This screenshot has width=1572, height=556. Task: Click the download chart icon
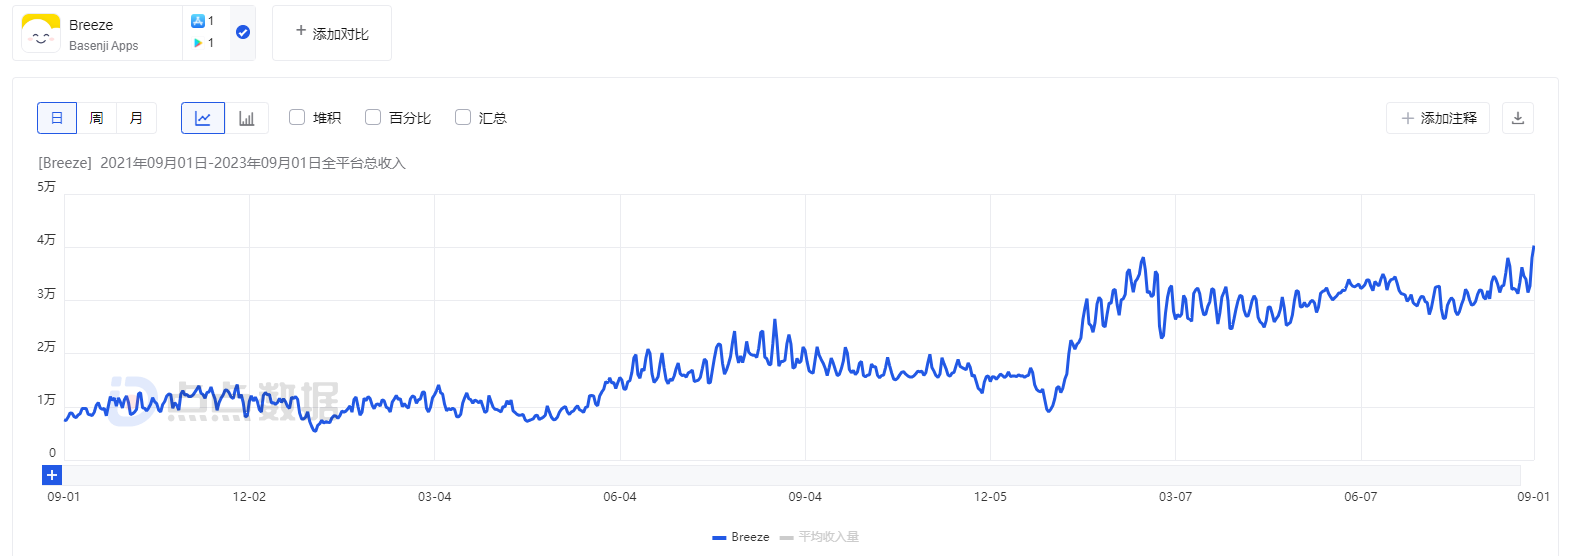pyautogui.click(x=1517, y=118)
